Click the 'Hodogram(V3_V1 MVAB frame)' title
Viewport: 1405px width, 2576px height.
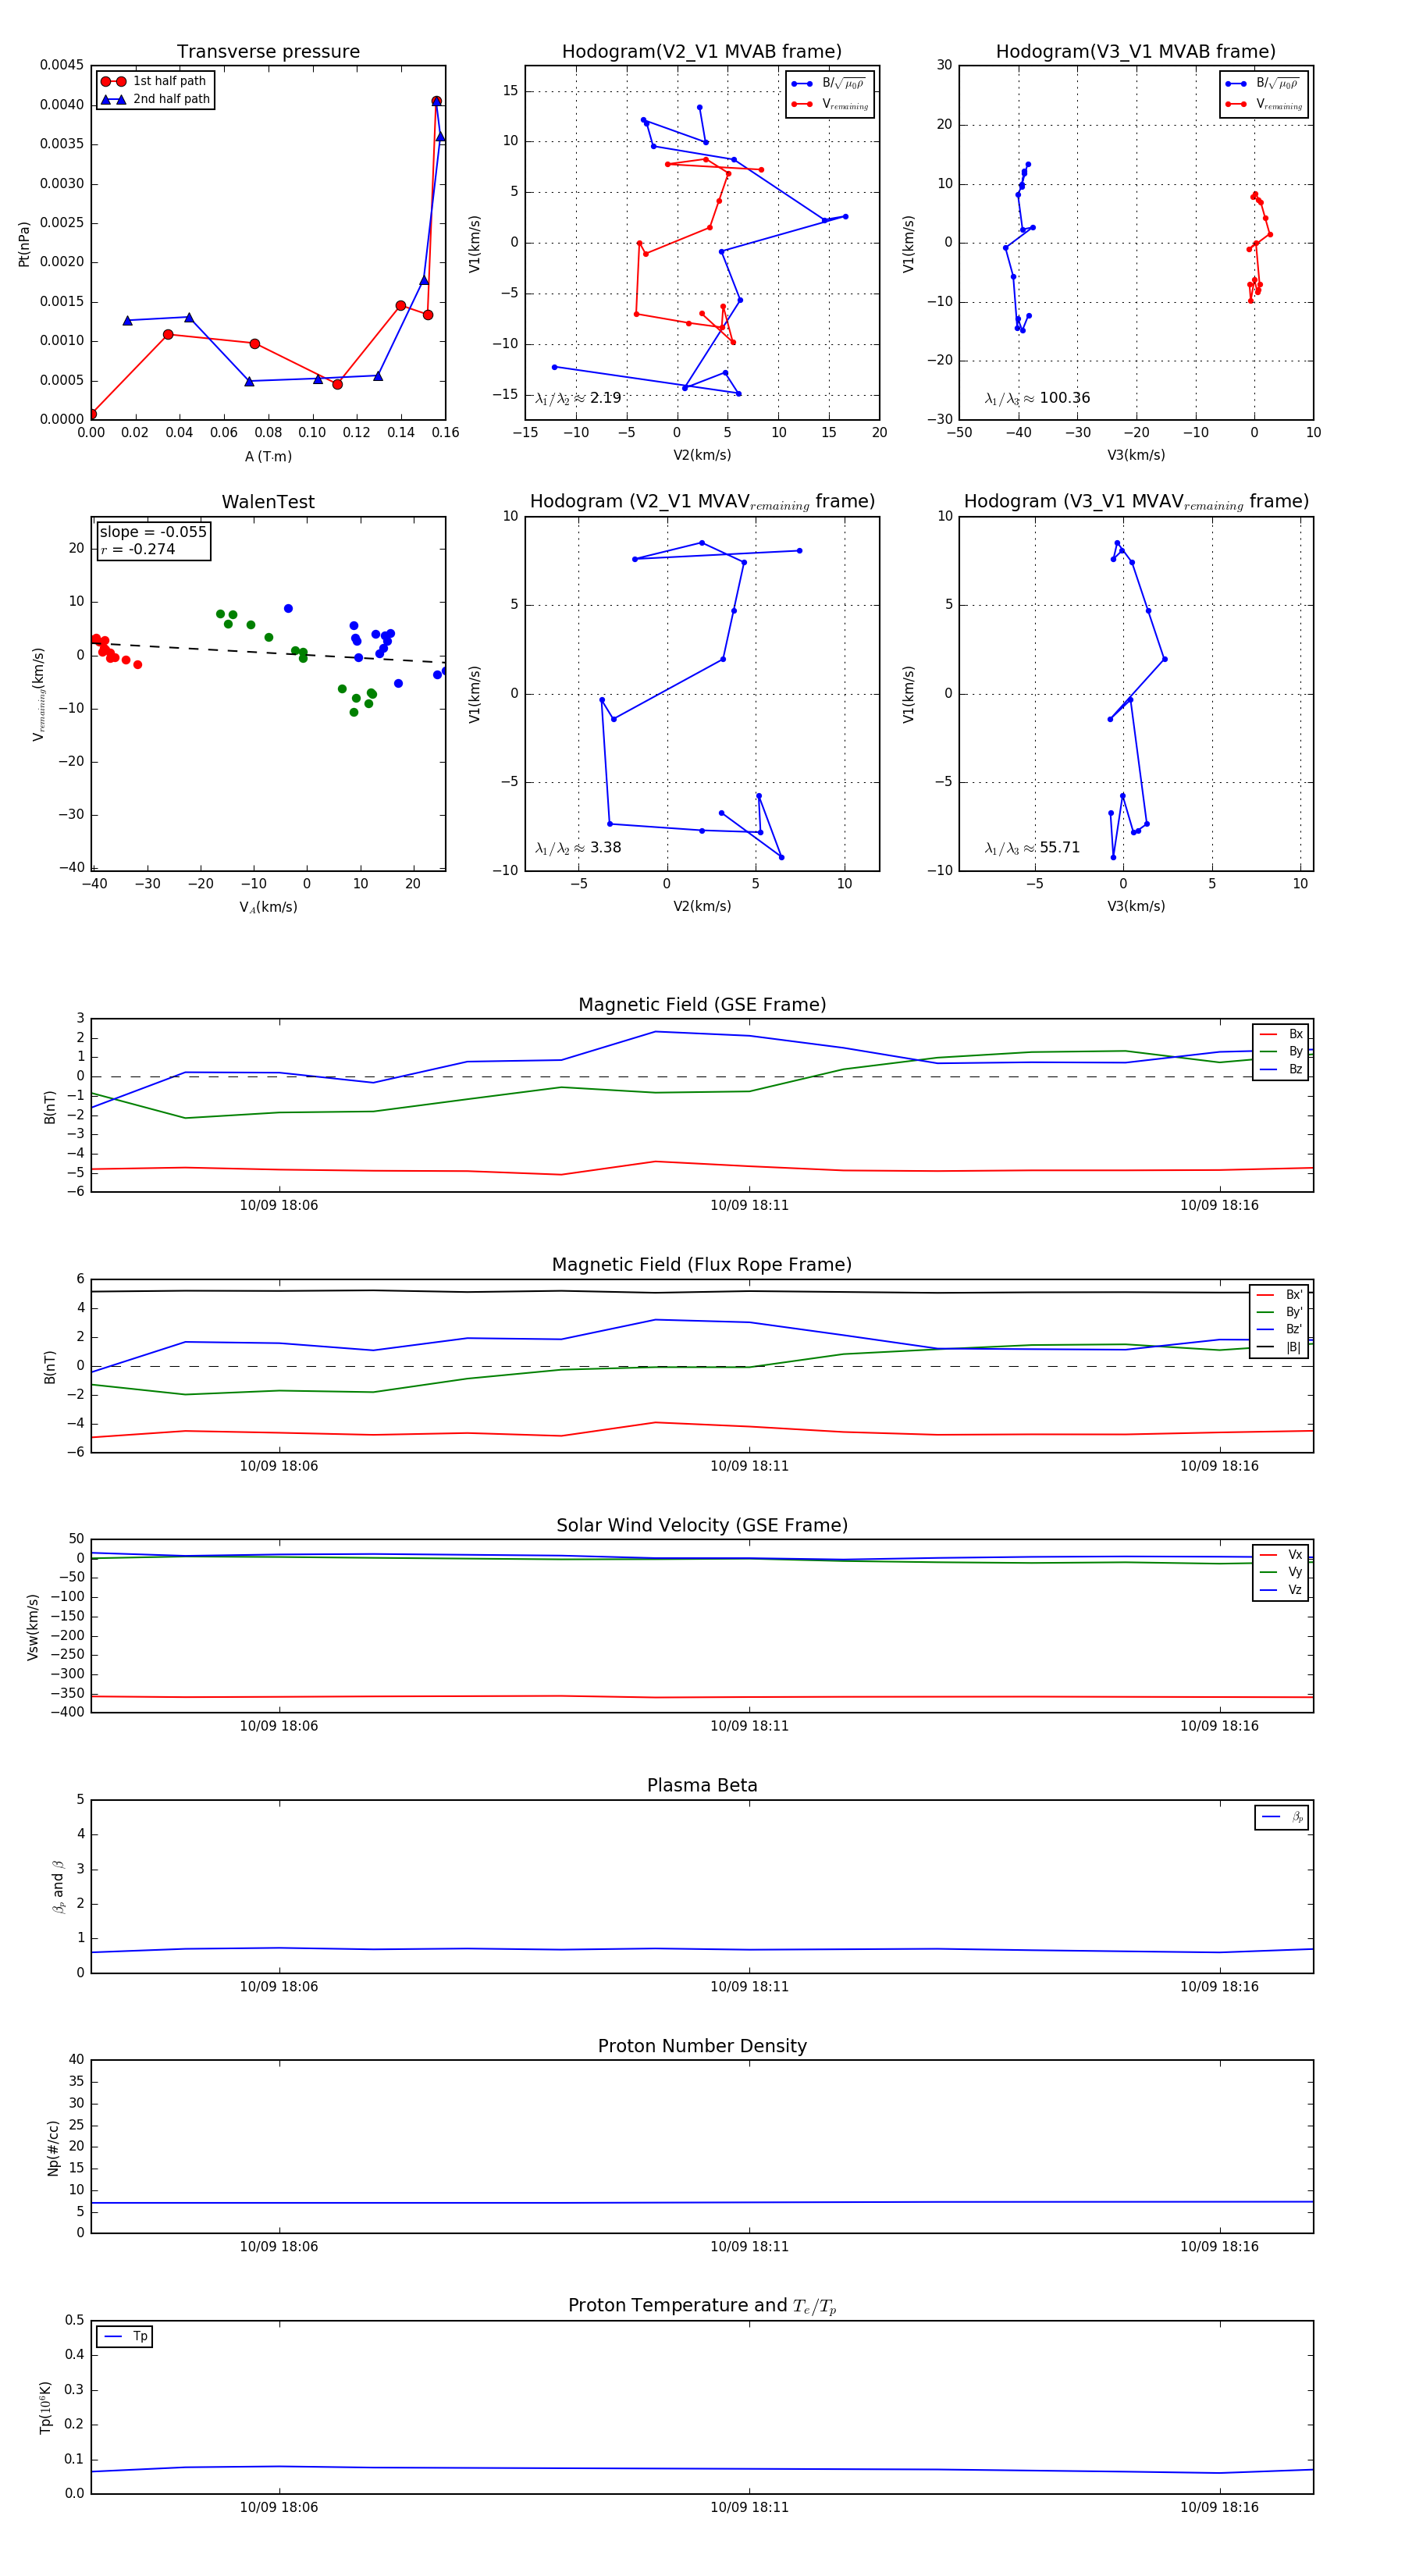click(1135, 52)
